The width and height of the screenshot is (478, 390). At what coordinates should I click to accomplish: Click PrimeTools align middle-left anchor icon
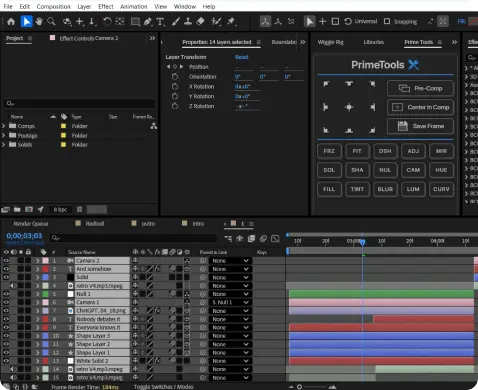326,107
